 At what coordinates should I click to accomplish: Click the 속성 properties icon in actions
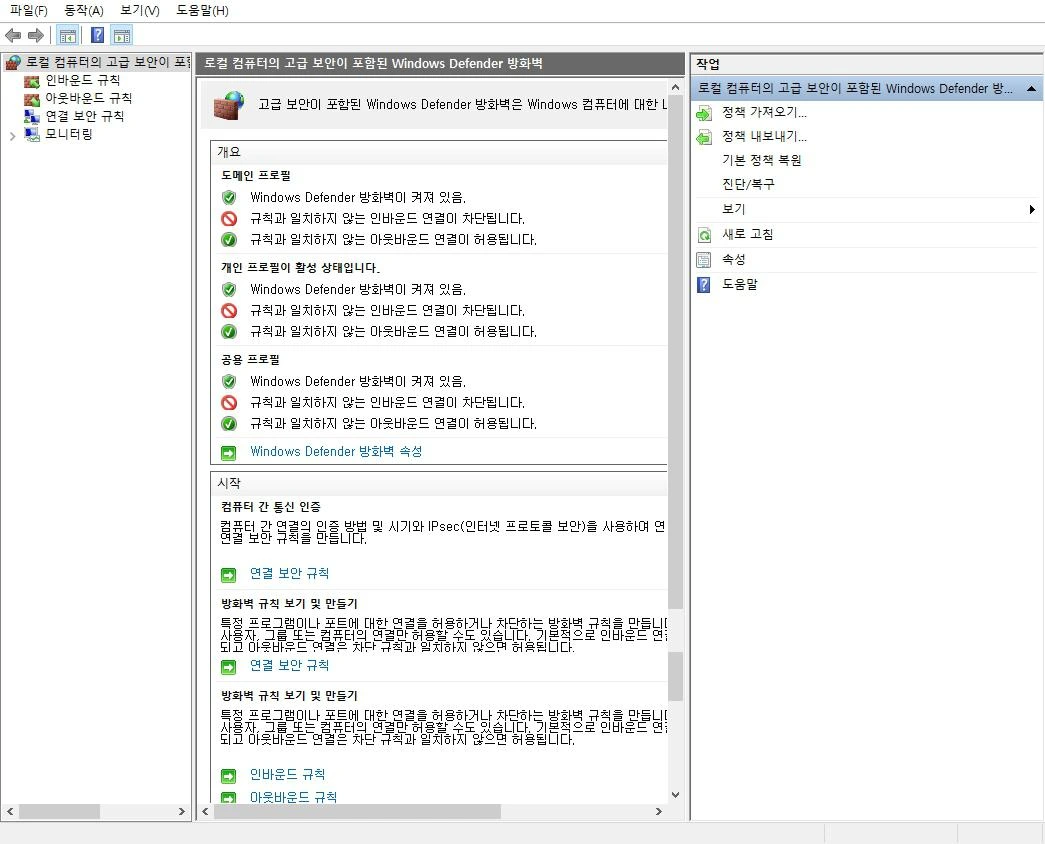704,260
